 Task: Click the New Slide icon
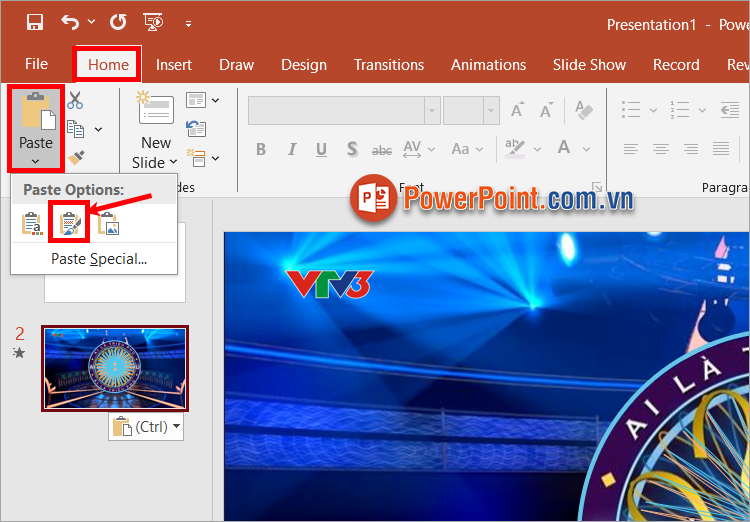coord(155,109)
